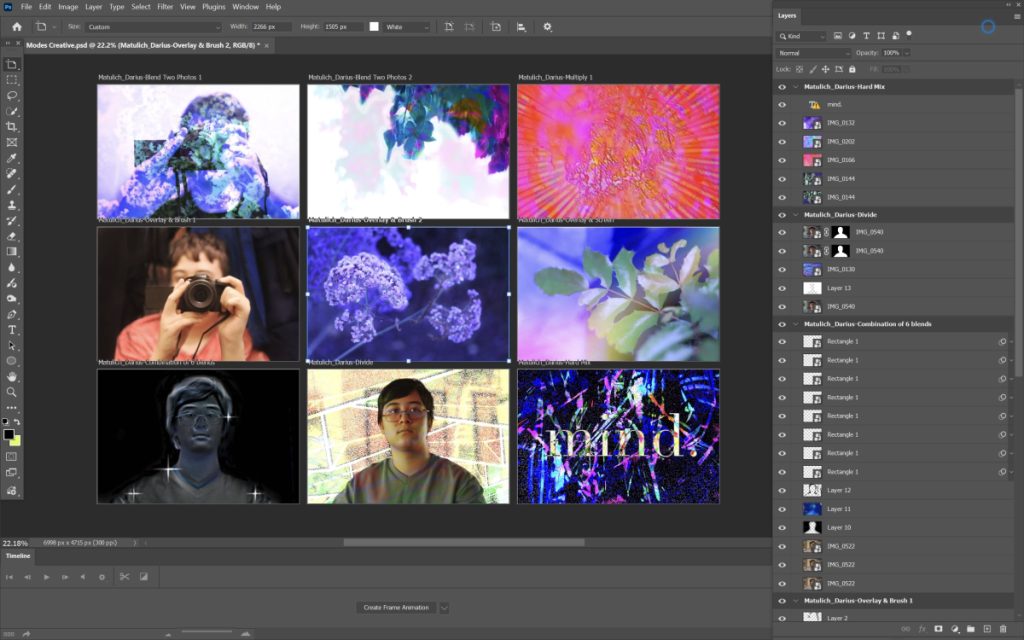
Task: Click the artboard Width input field
Action: 272,27
